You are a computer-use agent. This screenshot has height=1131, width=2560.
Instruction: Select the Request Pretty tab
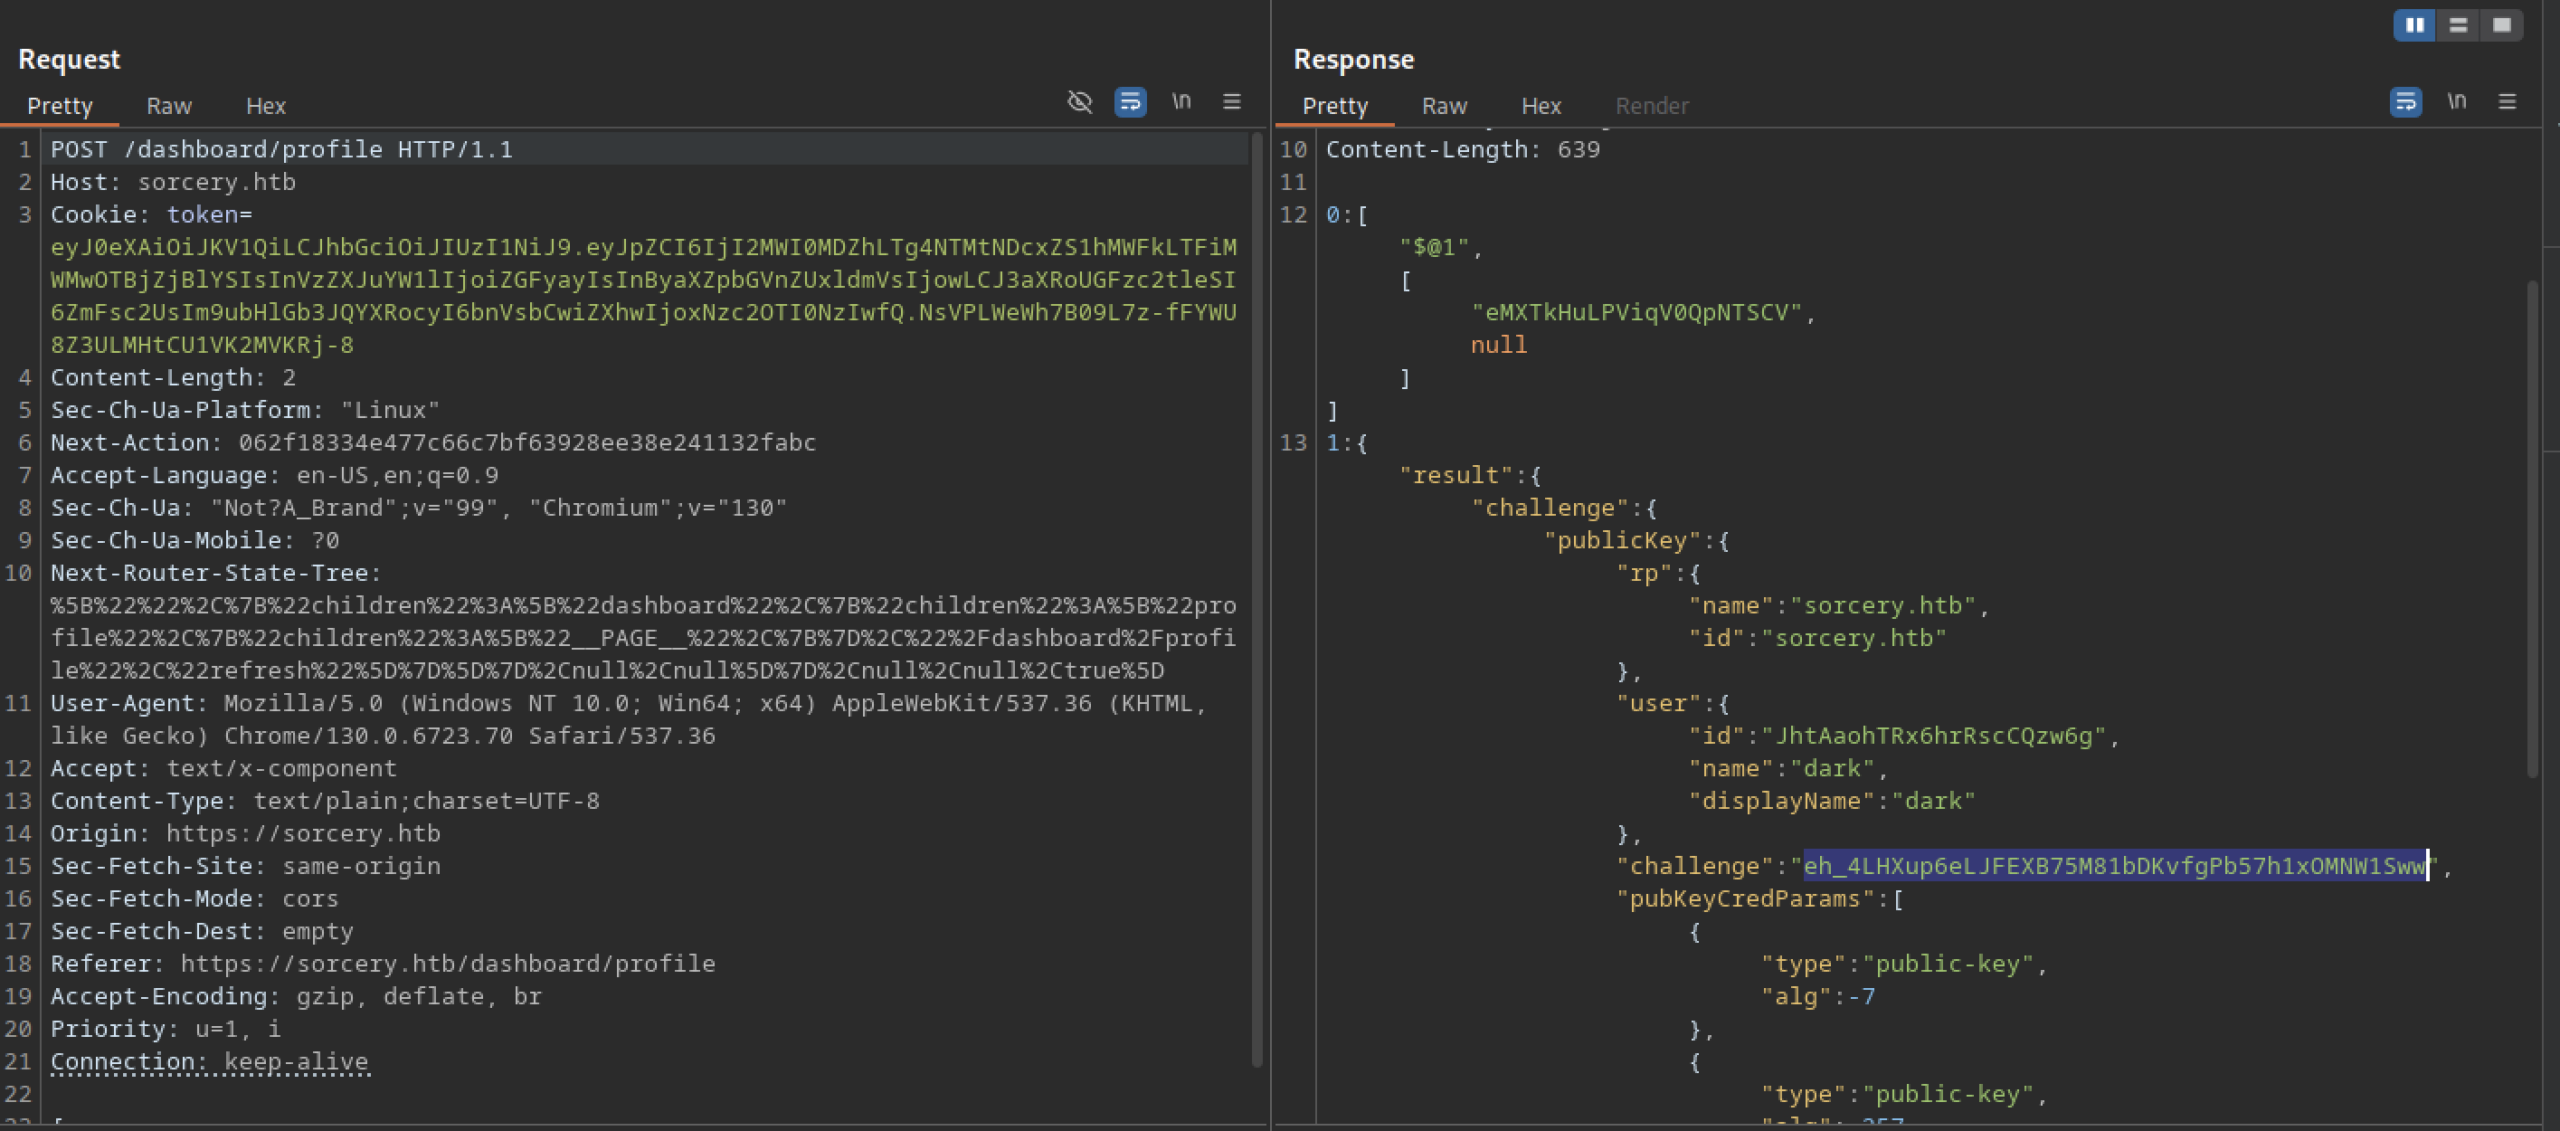tap(59, 106)
